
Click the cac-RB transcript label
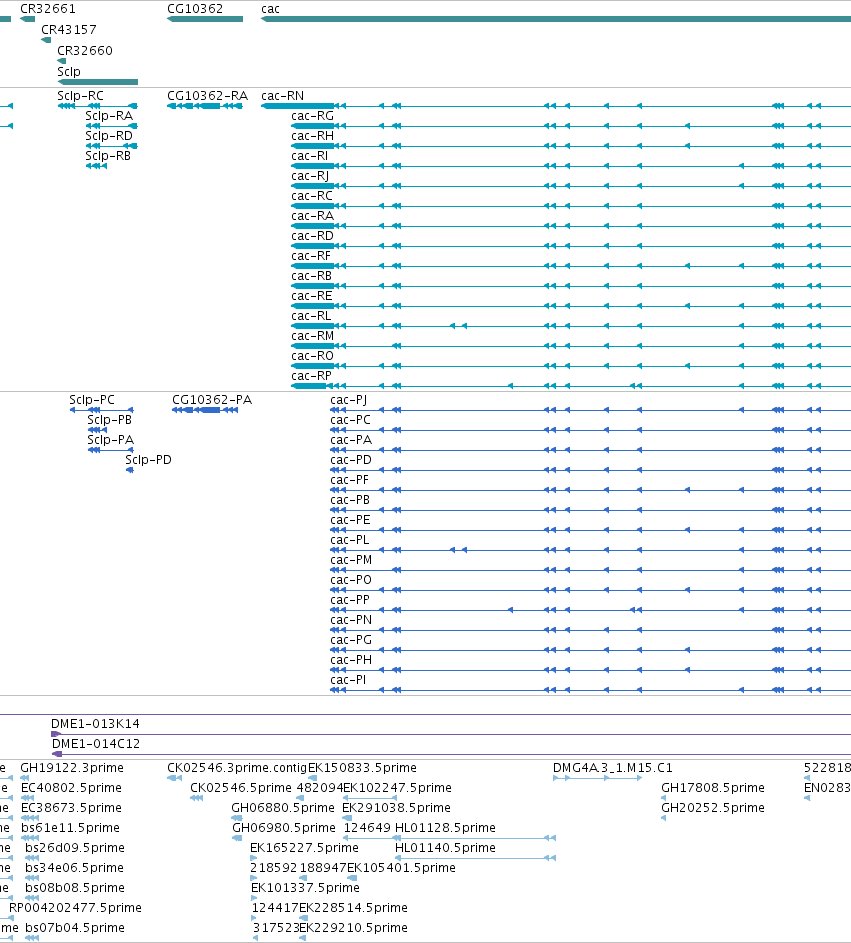click(312, 276)
